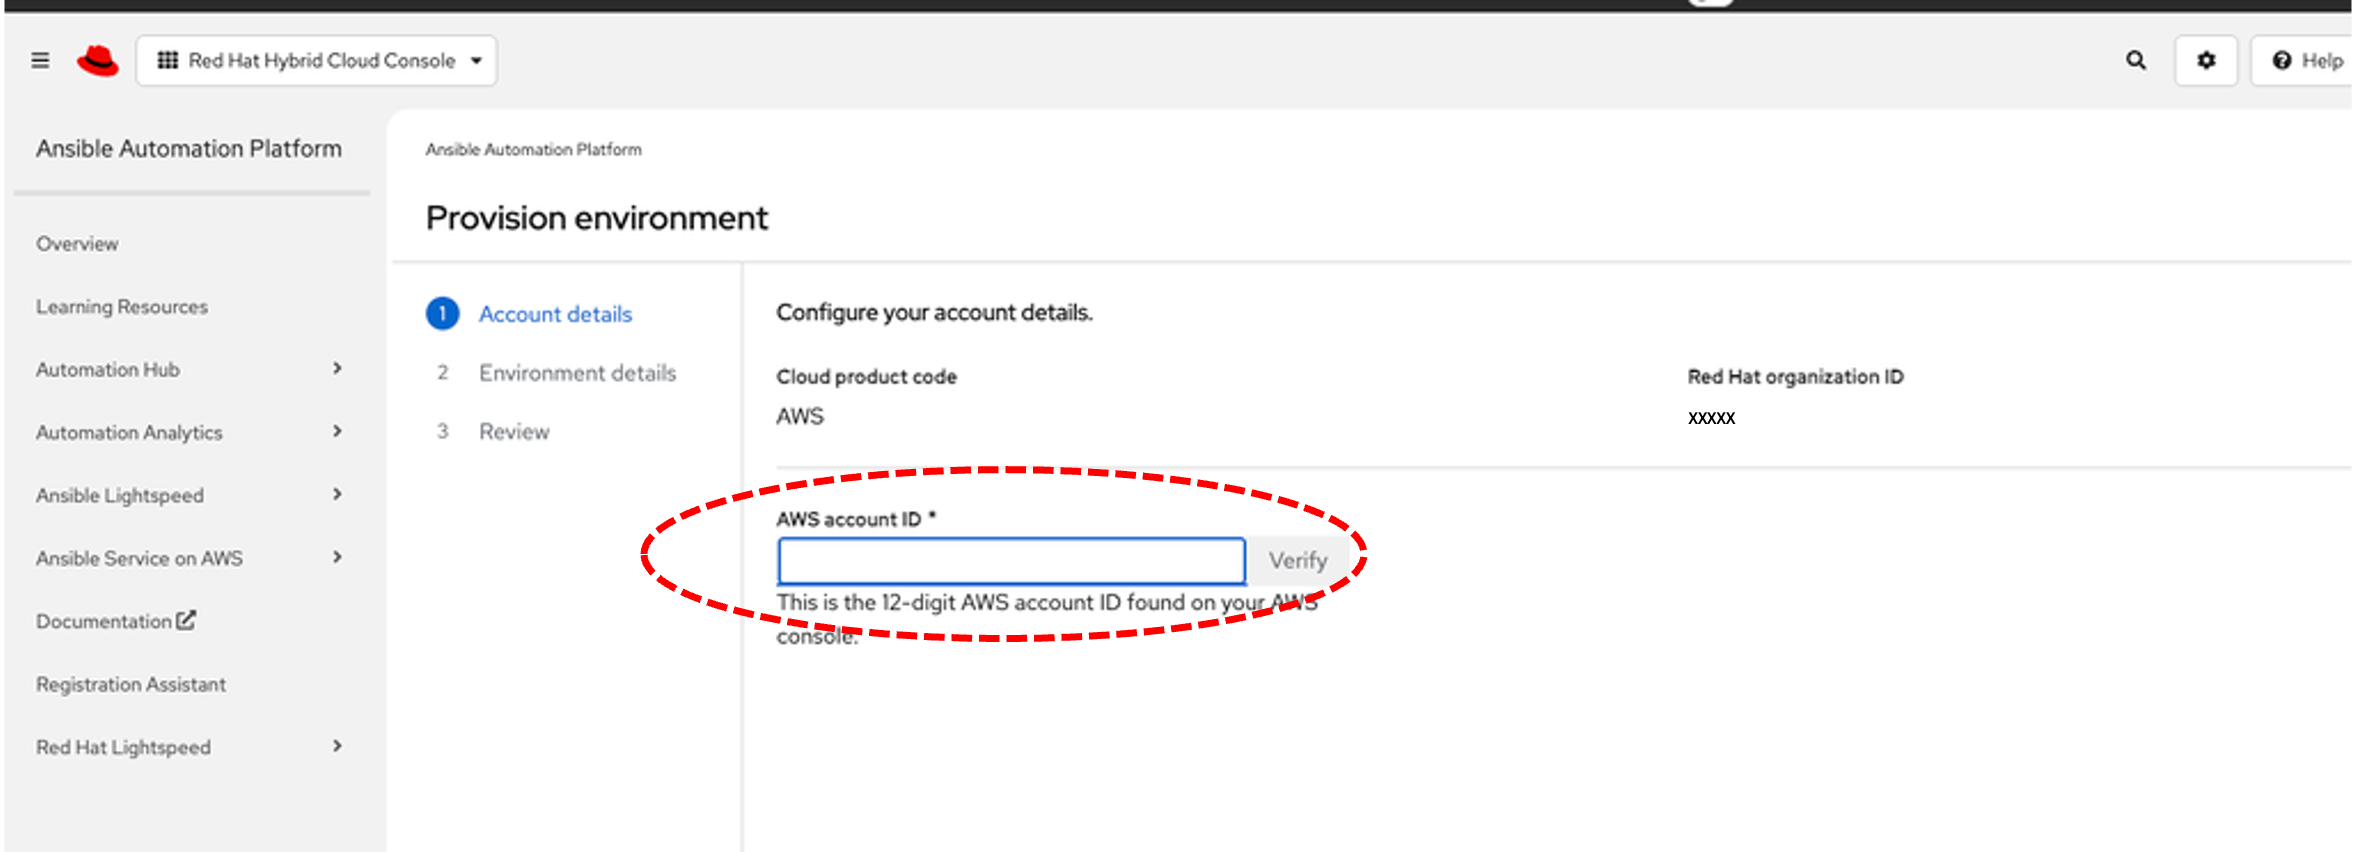Expand Automation Analytics section
The width and height of the screenshot is (2355, 852).
click(x=190, y=433)
